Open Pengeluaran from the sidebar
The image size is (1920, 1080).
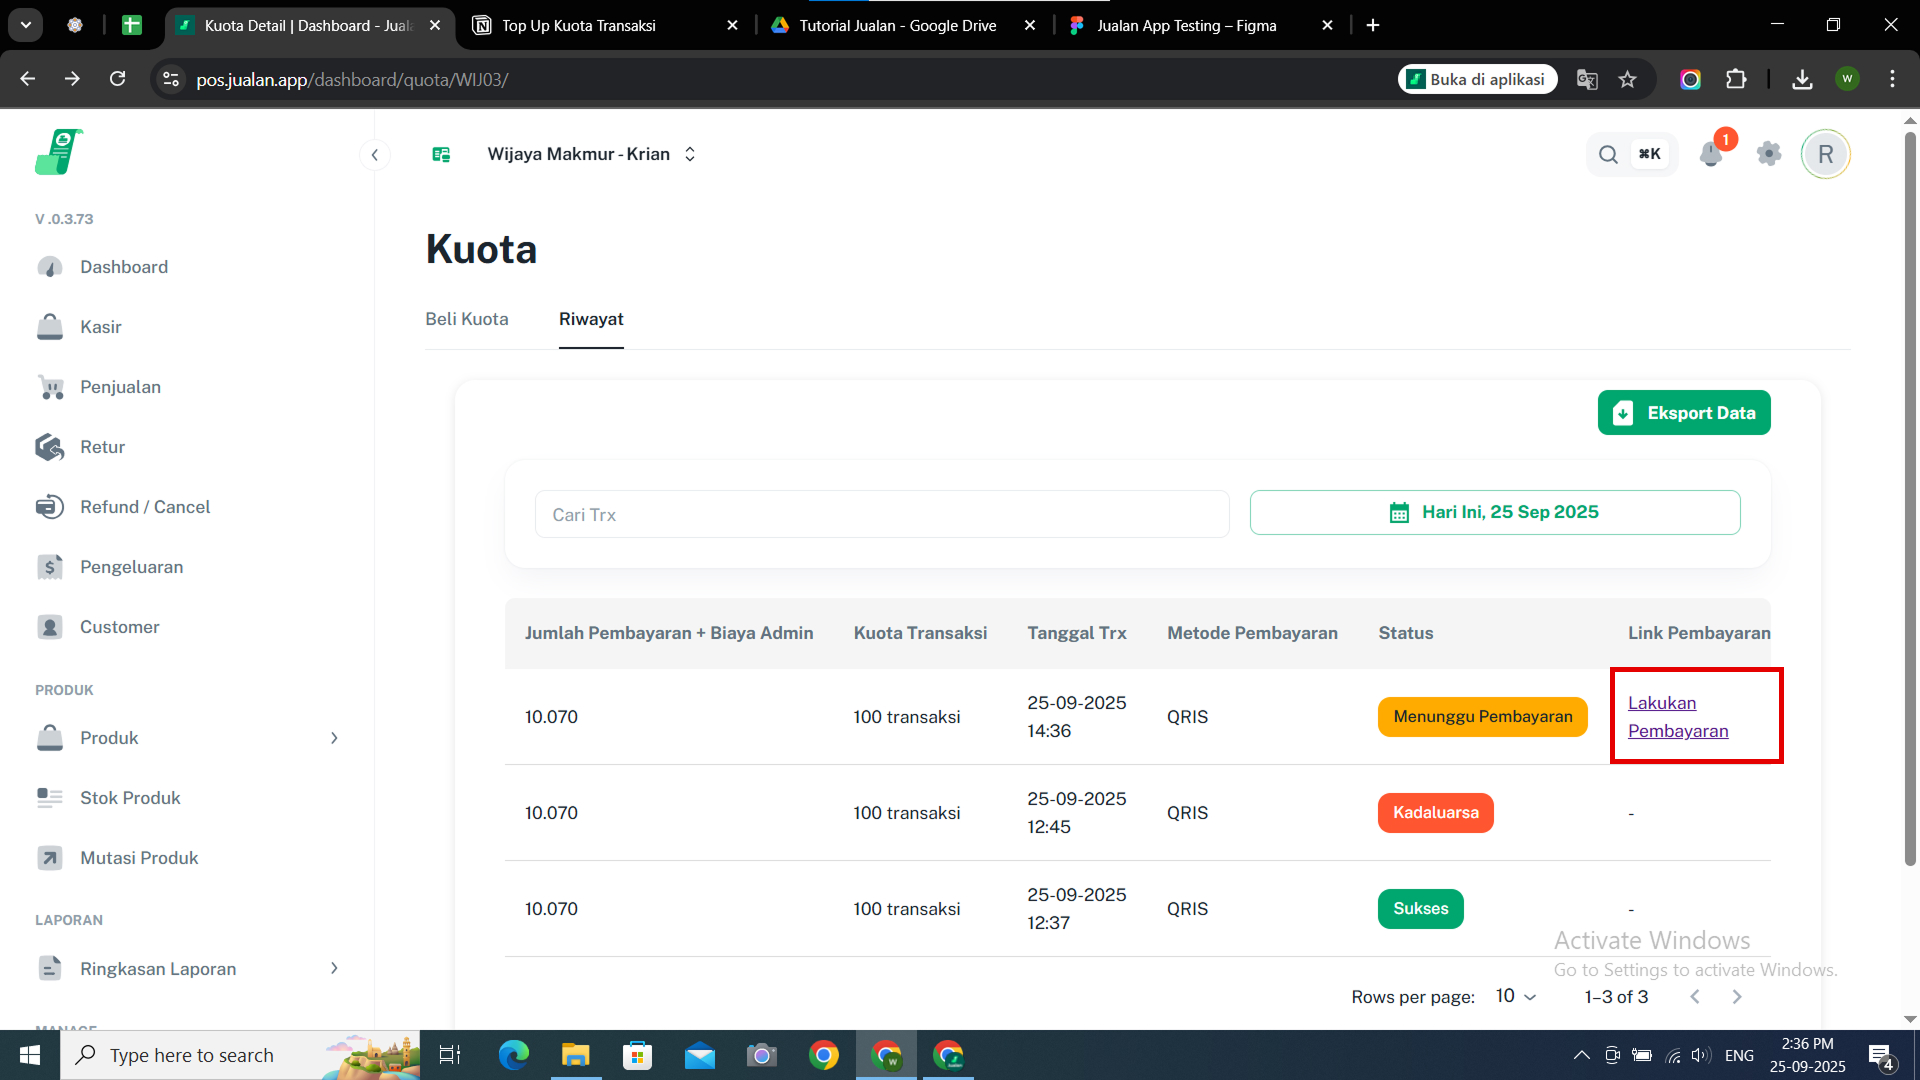click(x=131, y=567)
